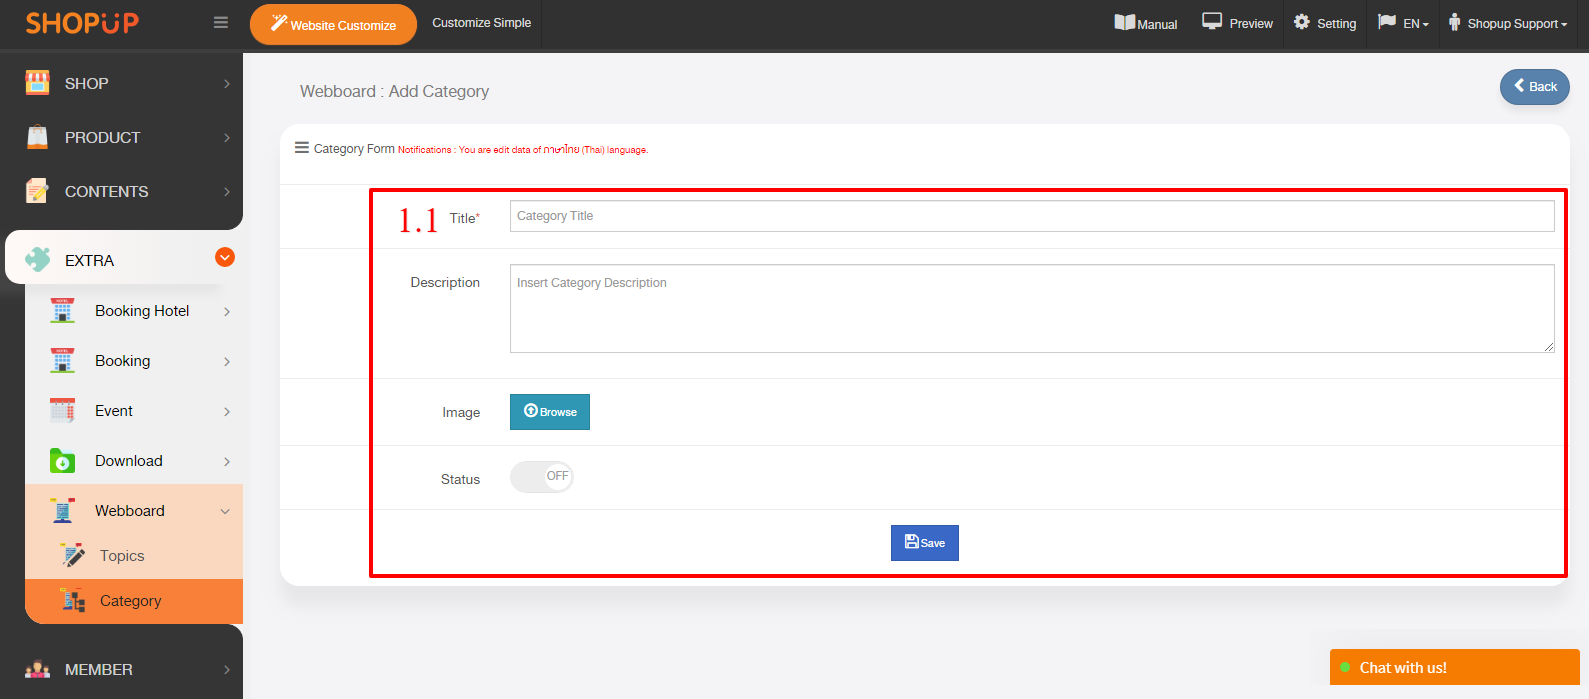Click the SHOP storefront icon

pos(37,83)
